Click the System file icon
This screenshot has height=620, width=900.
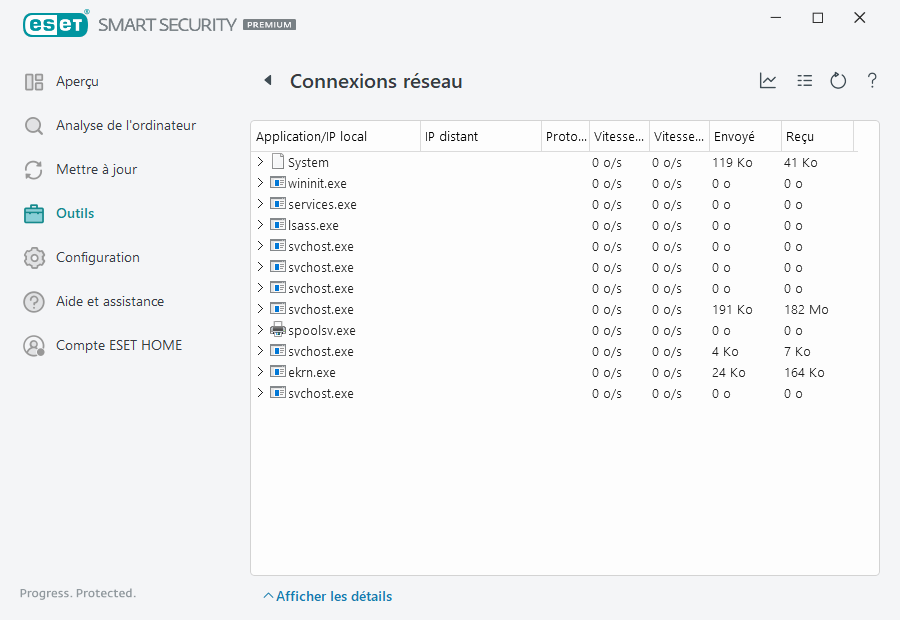pos(278,162)
